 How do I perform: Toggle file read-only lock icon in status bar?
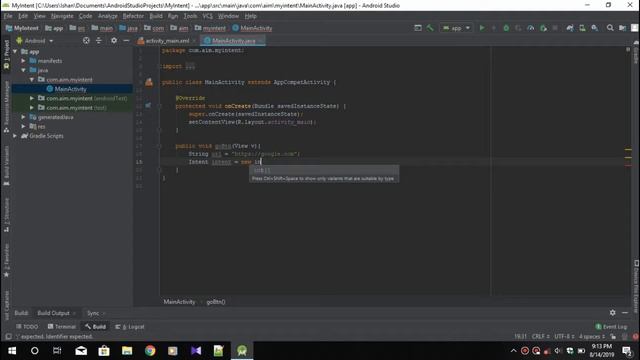(x=613, y=337)
